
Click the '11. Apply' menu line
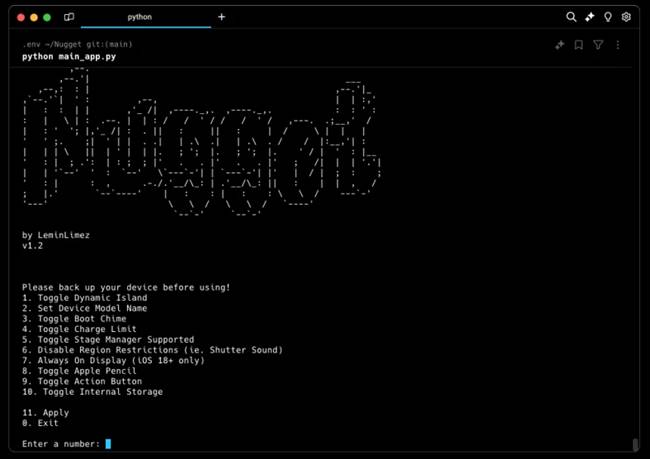[45, 412]
